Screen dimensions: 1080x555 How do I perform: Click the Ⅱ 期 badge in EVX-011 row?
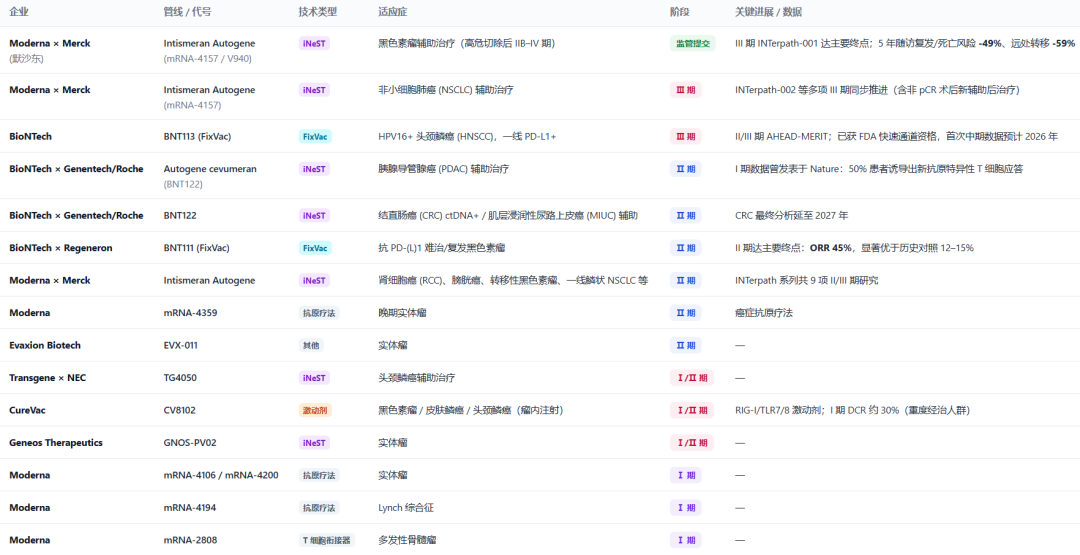click(x=685, y=345)
